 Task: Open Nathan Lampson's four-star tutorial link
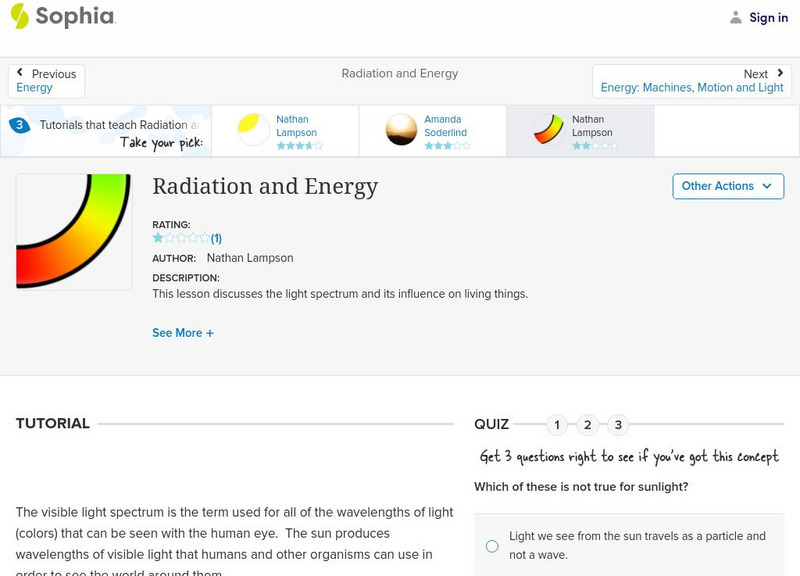[x=296, y=126]
